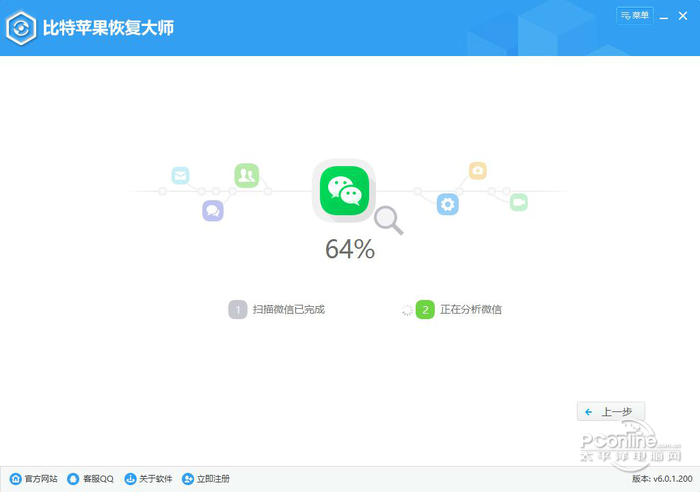Click the 正在分析微信 status text

471,309
